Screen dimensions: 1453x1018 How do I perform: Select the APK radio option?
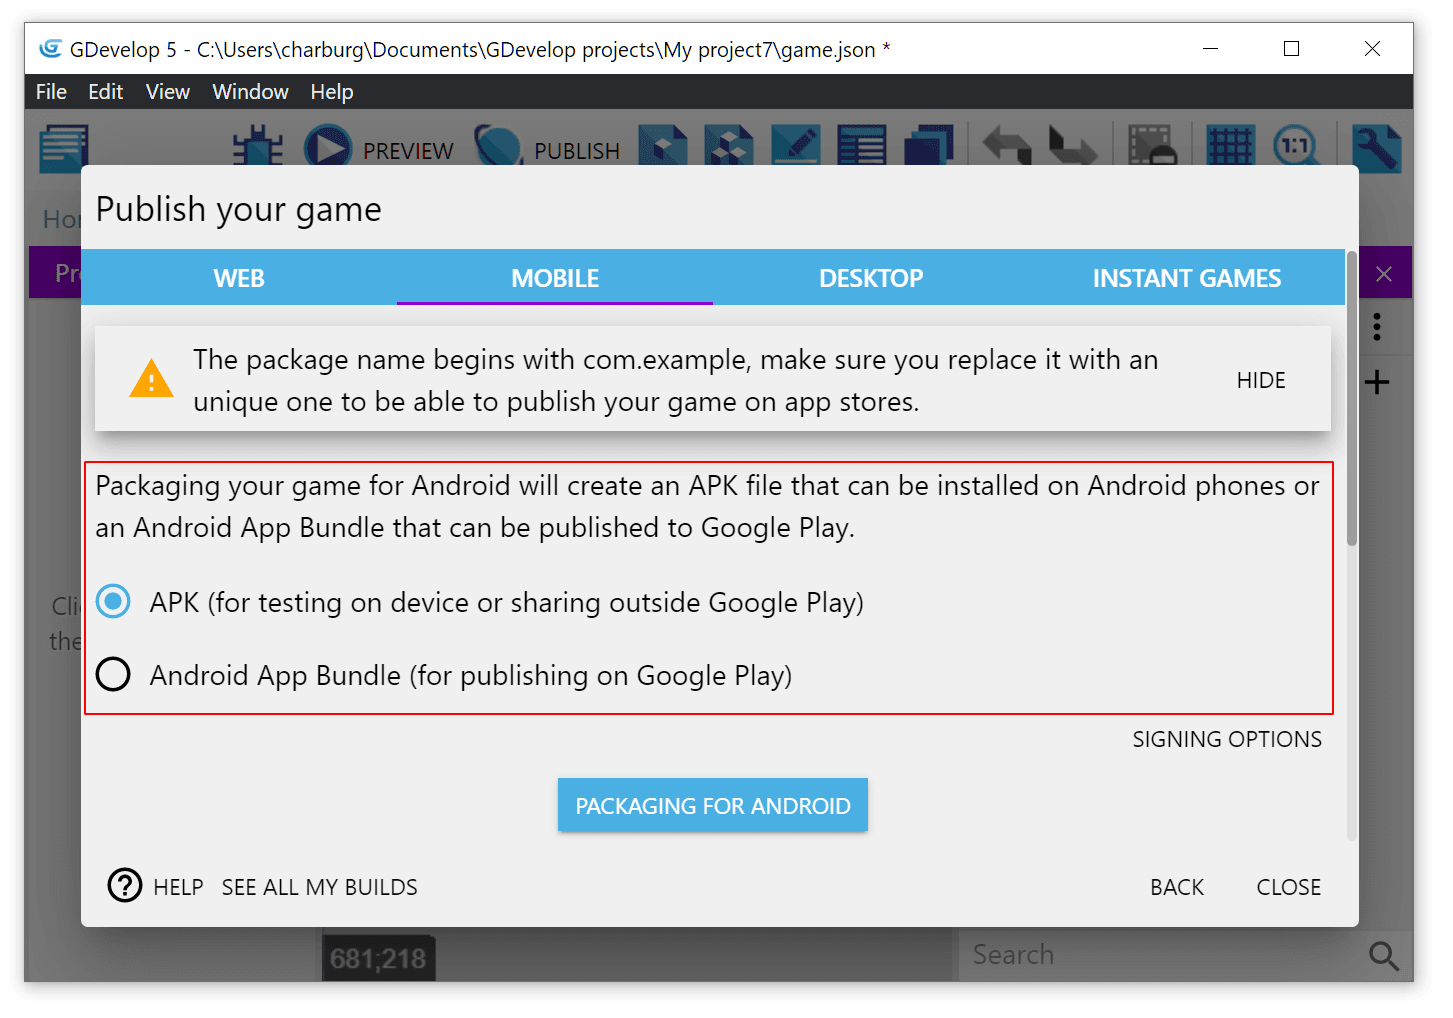click(113, 602)
